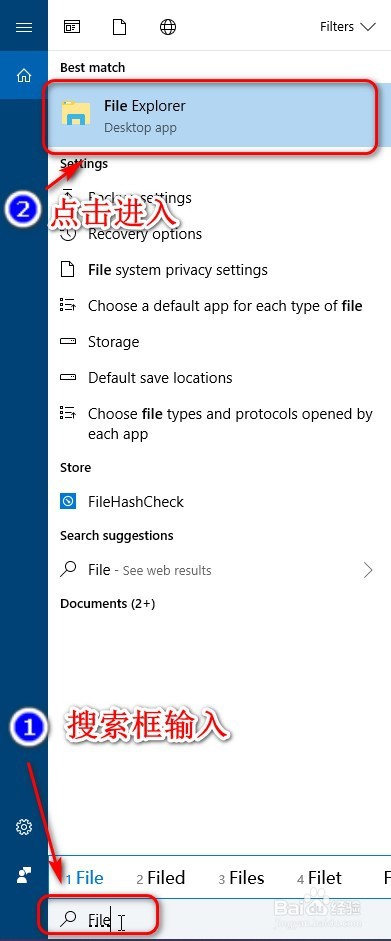Go to Home in the sidebar
391x941 pixels.
click(x=23, y=75)
